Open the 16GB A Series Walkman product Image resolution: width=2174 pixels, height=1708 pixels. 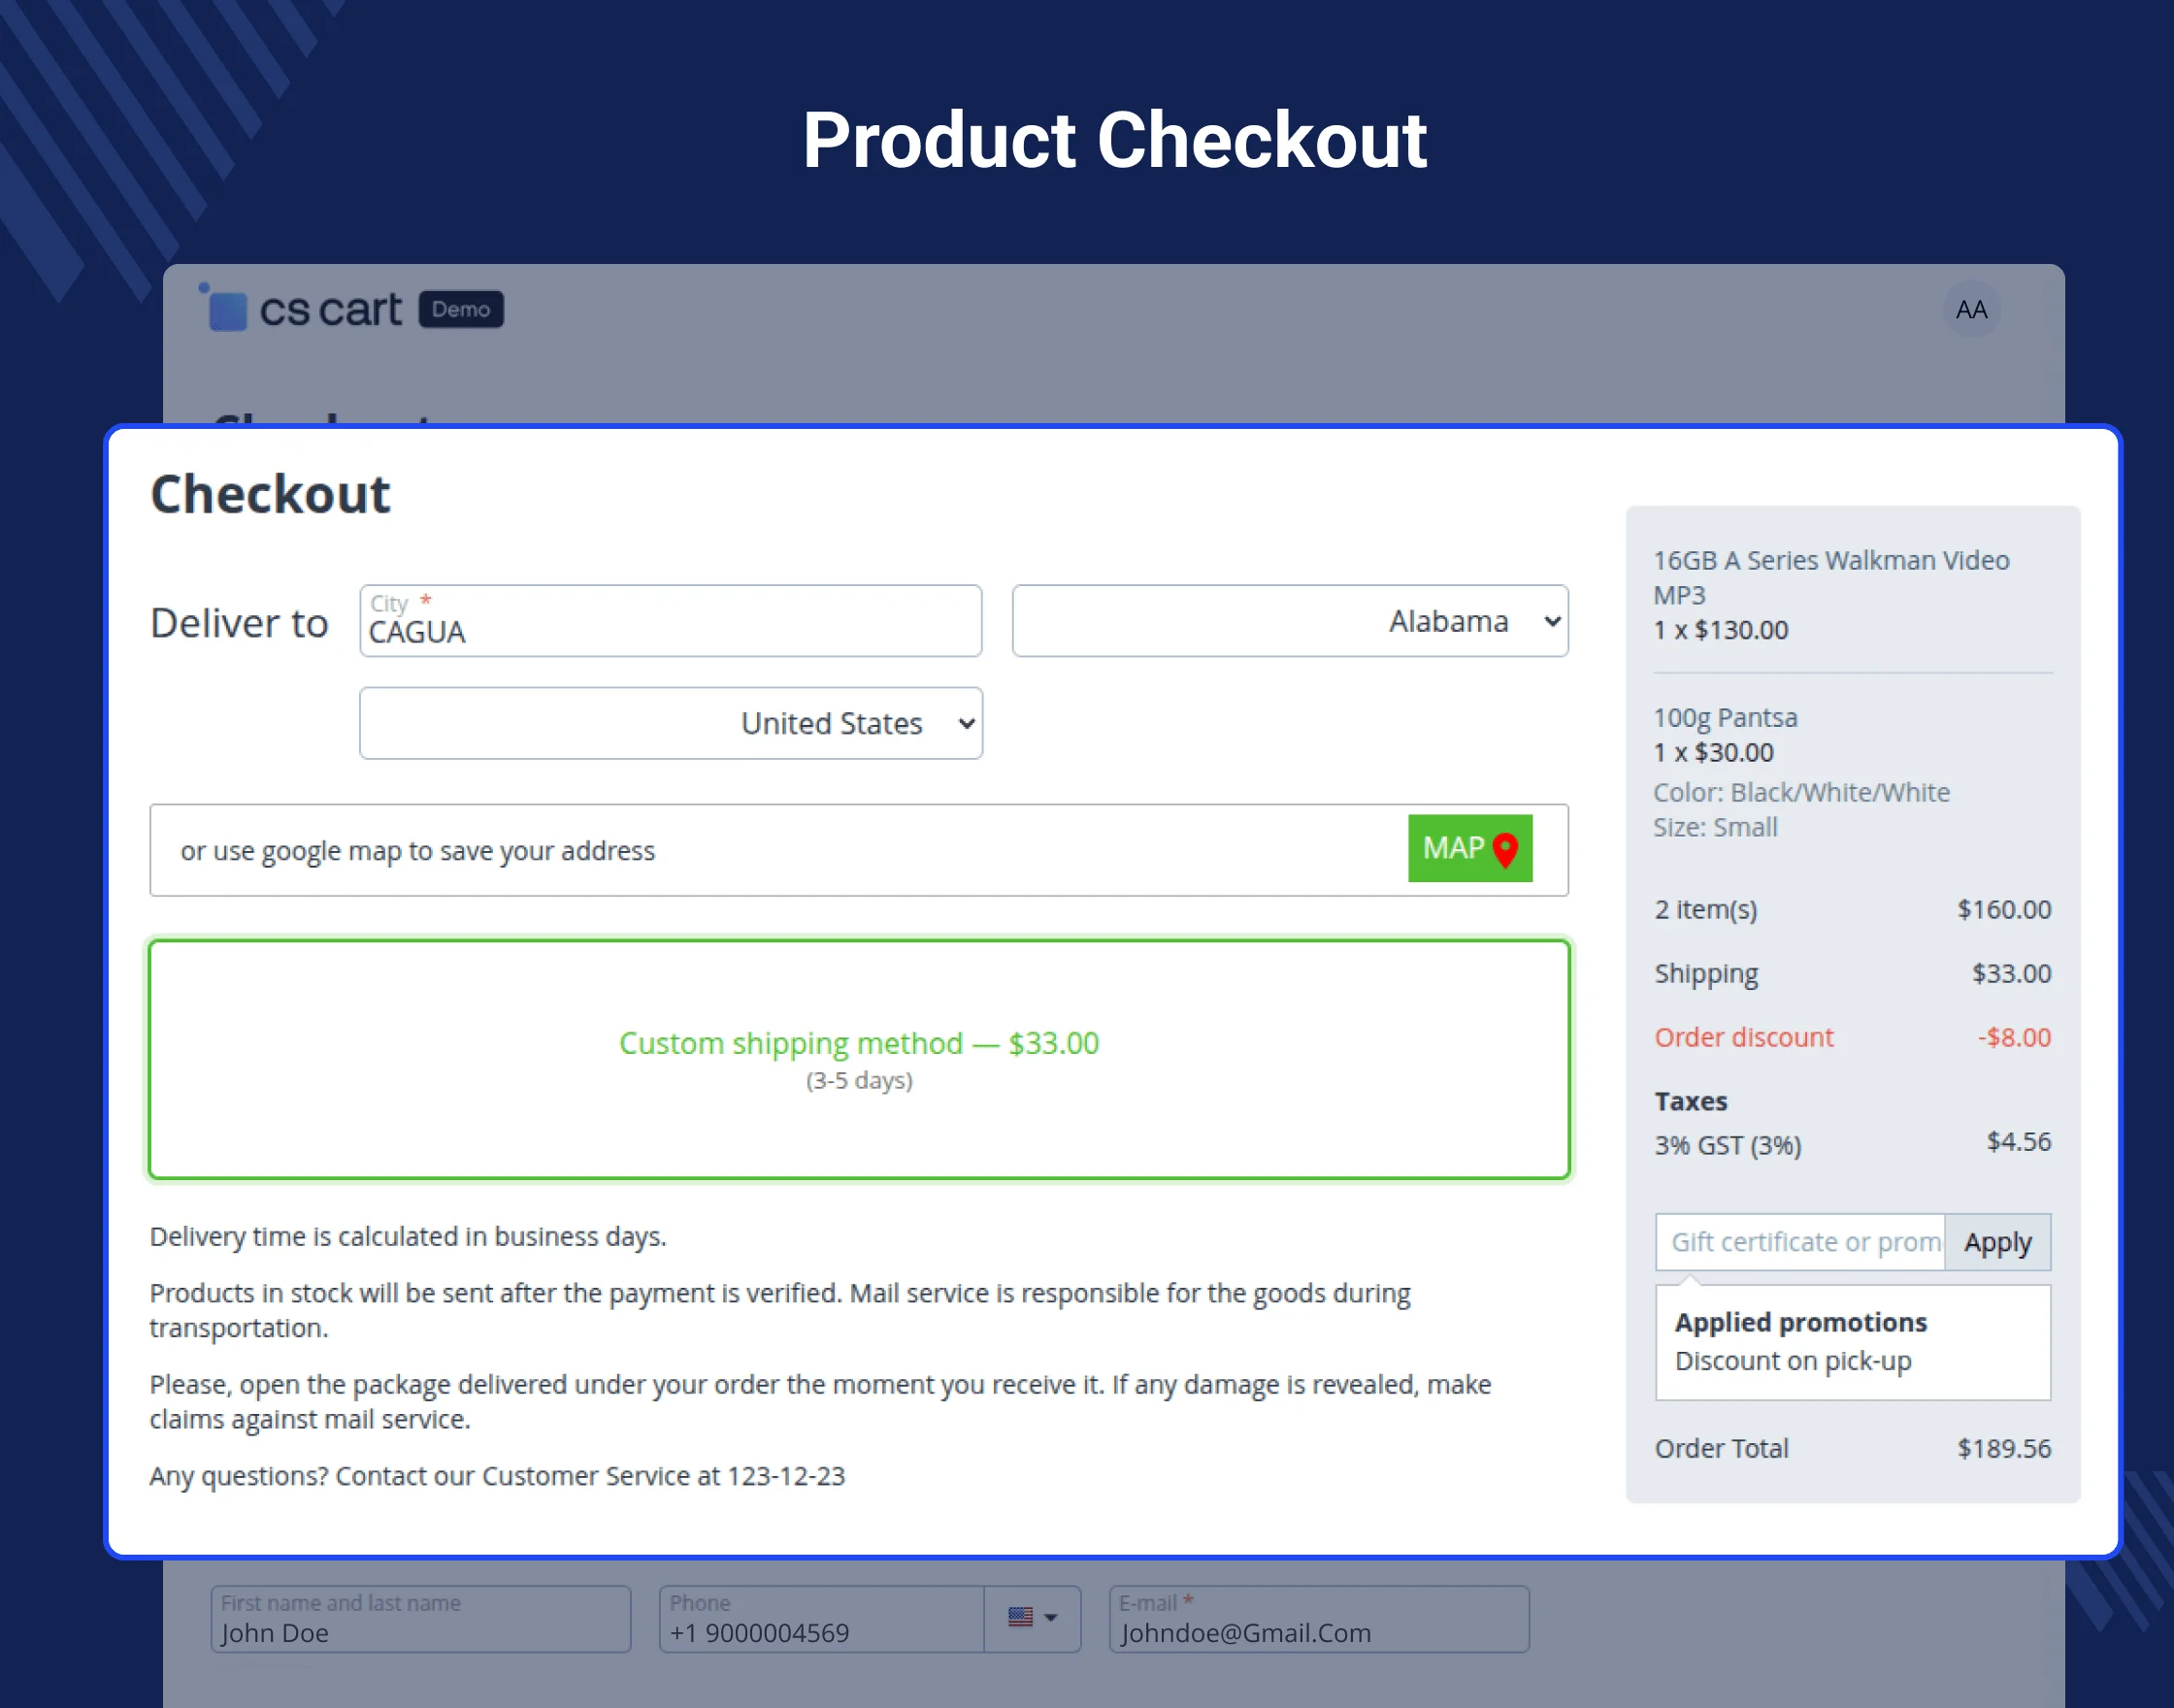(1830, 577)
